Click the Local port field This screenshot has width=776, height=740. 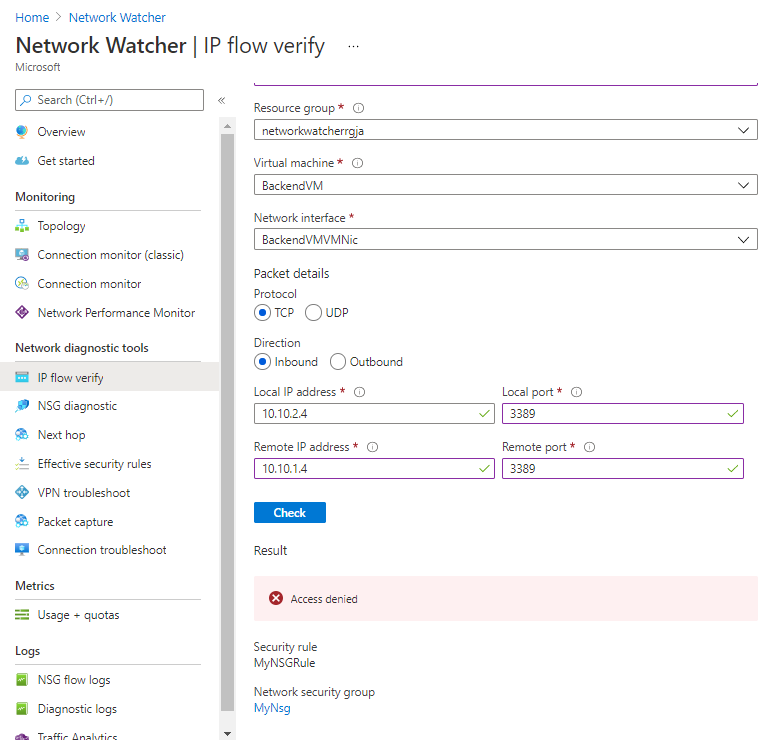click(623, 414)
